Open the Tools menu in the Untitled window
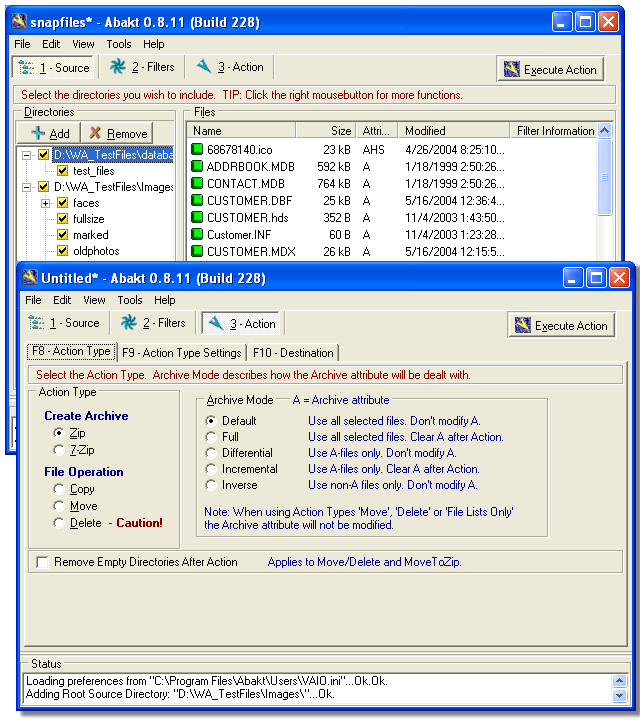Screen dimensions: 640x720 [x=130, y=300]
